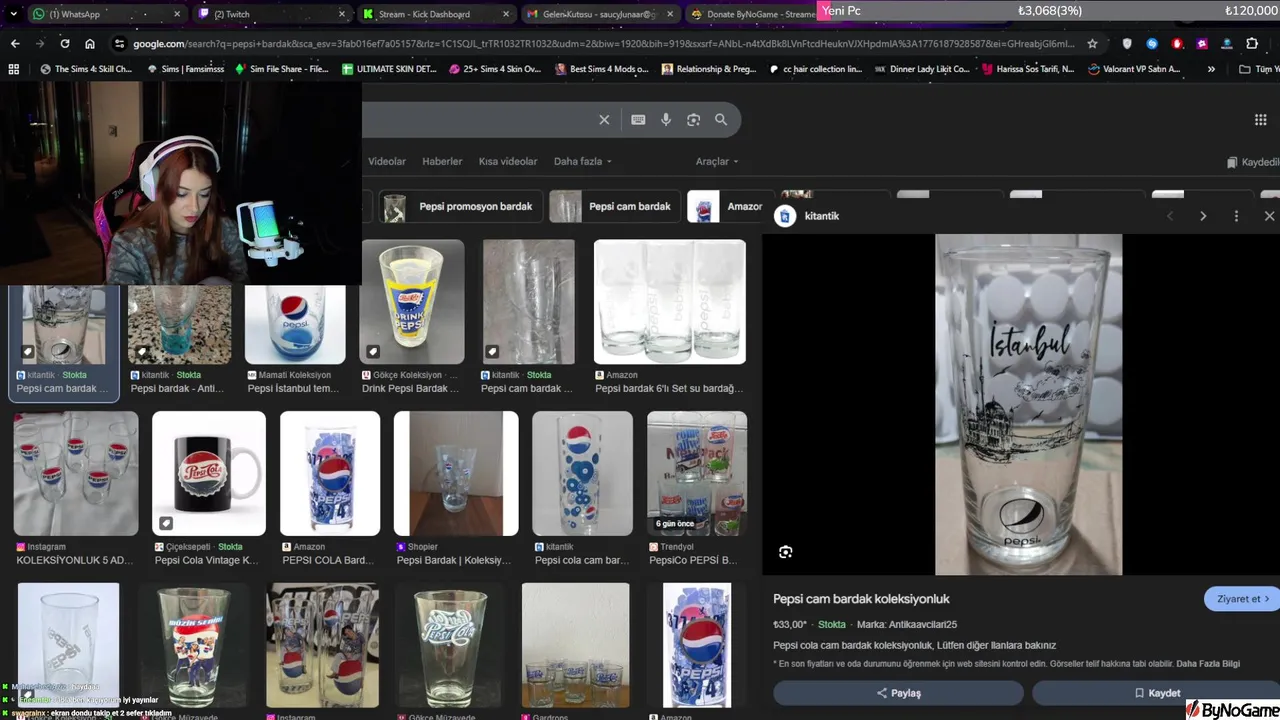Open tab search dropdown in tab strip
The height and width of the screenshot is (720, 1280).
[13, 14]
